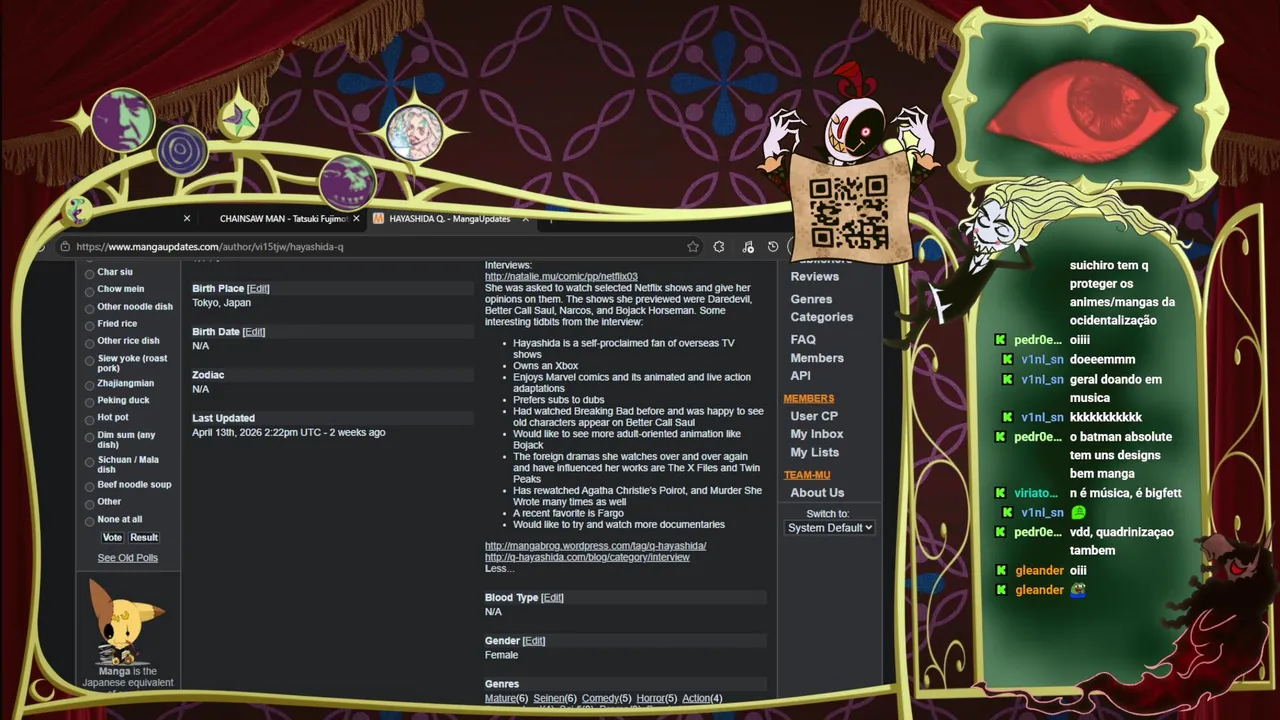Screen dimensions: 1280x720
Task: Choose Sichuan / Mala dish option
Action: (x=89, y=462)
